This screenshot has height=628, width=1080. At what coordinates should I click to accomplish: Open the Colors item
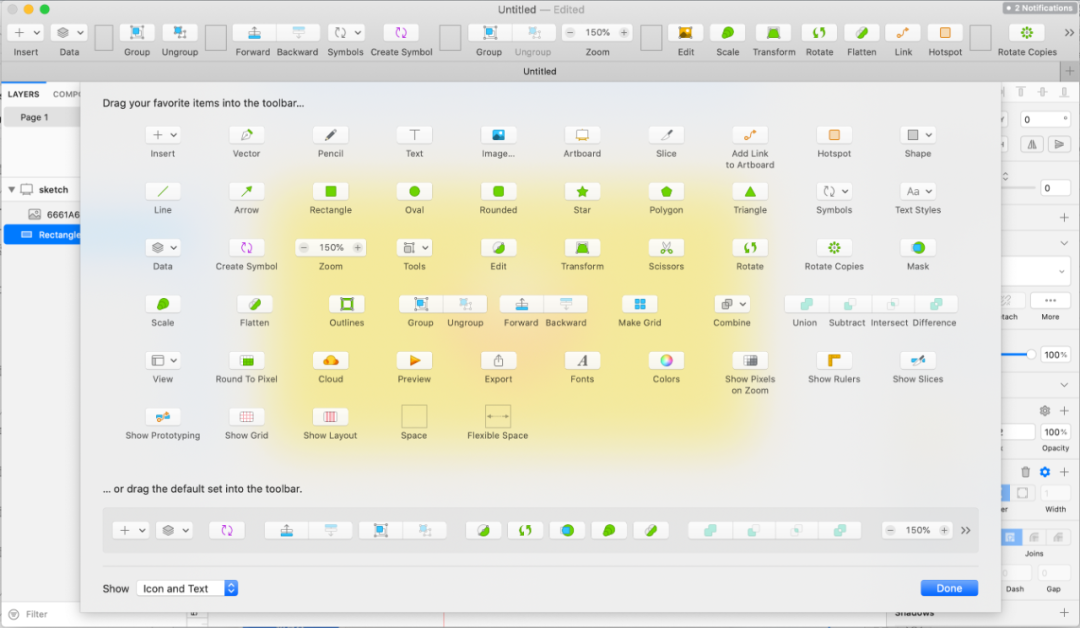point(666,361)
